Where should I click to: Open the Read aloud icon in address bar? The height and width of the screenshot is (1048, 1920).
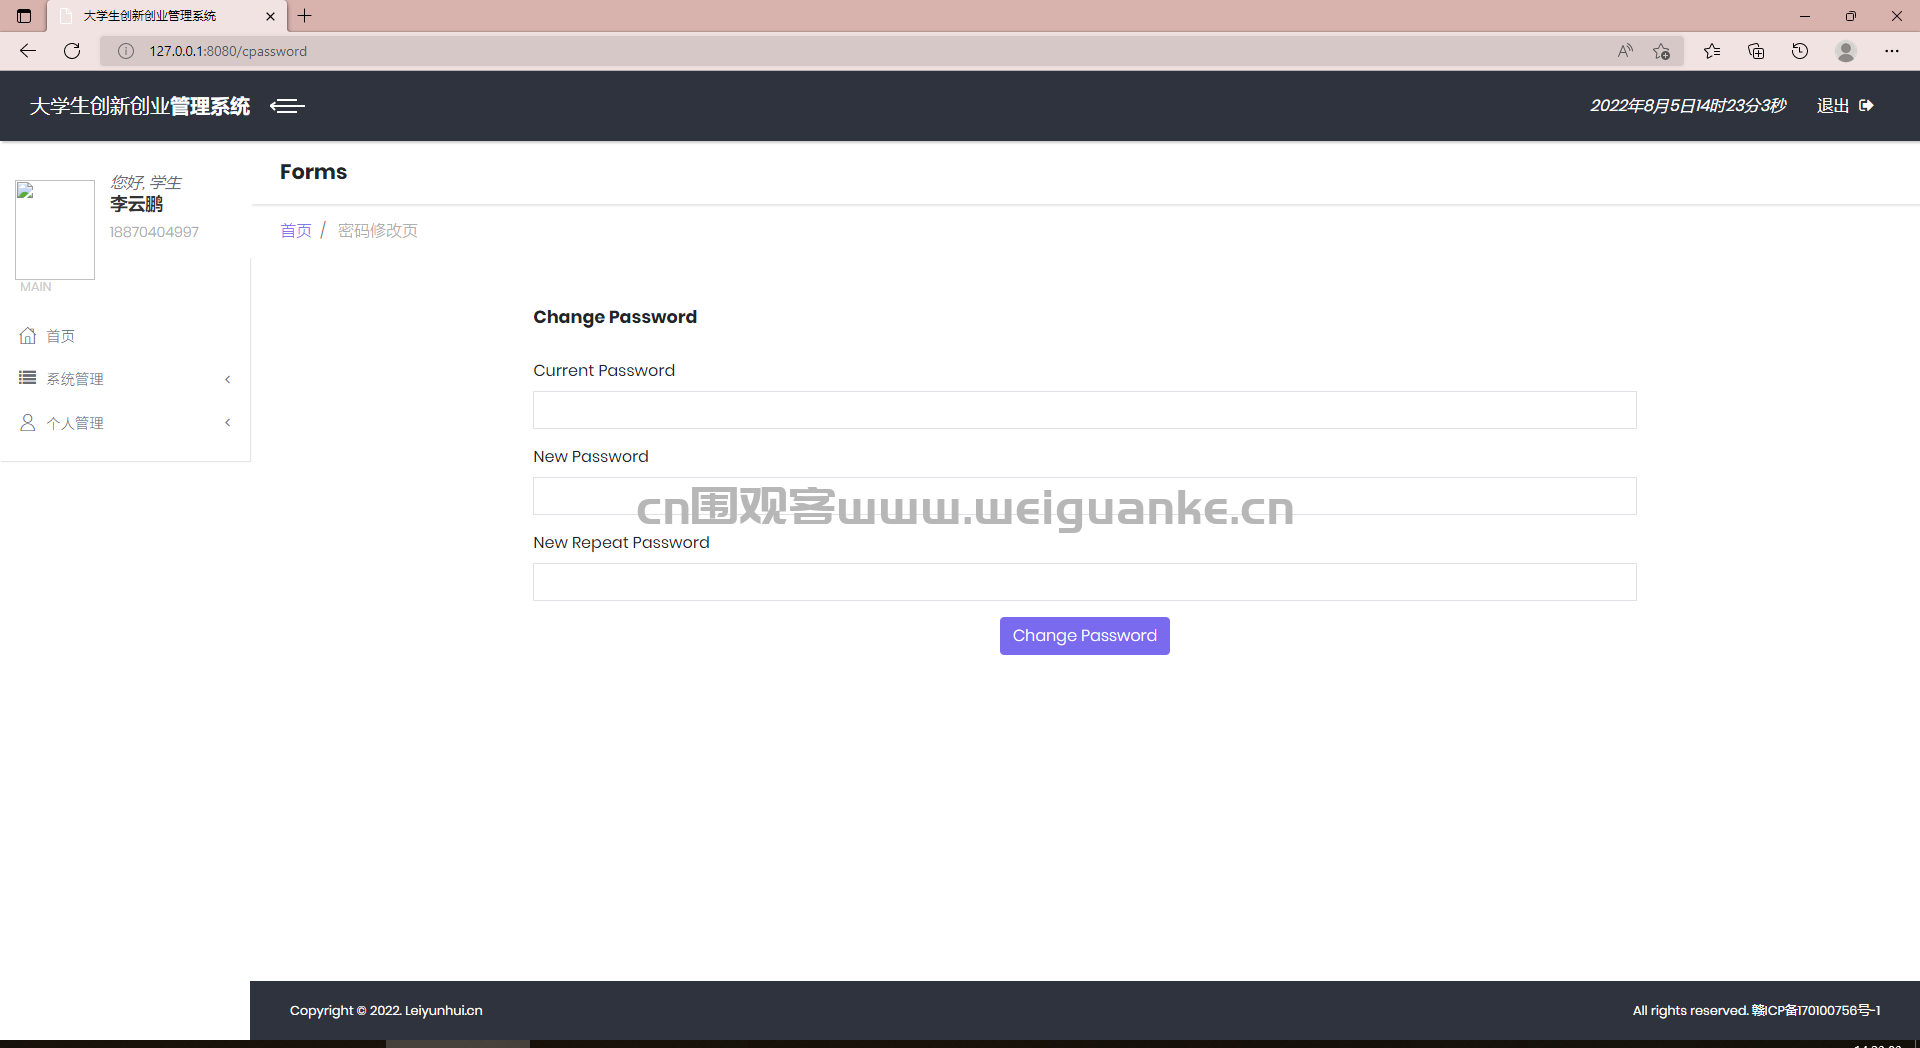tap(1625, 51)
